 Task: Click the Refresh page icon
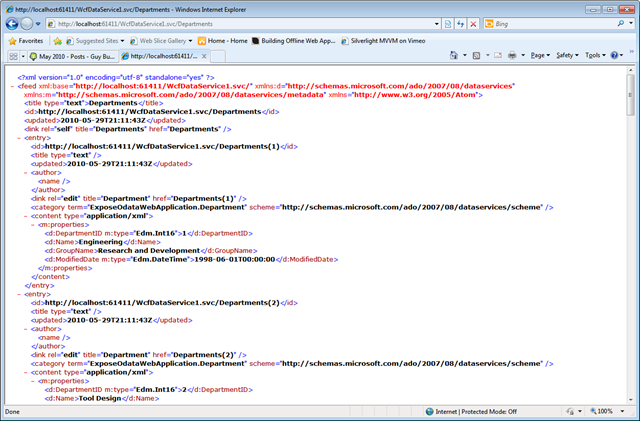coord(460,24)
